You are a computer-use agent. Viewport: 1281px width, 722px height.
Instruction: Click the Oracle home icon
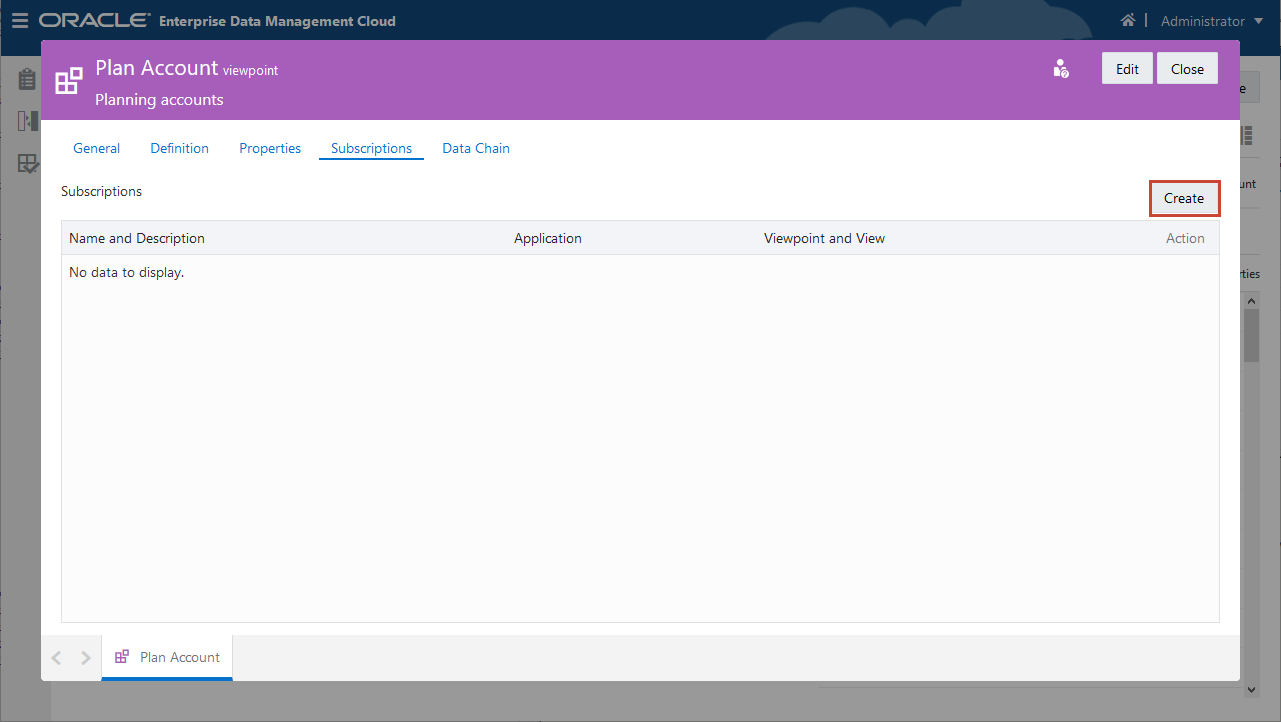coord(1128,20)
